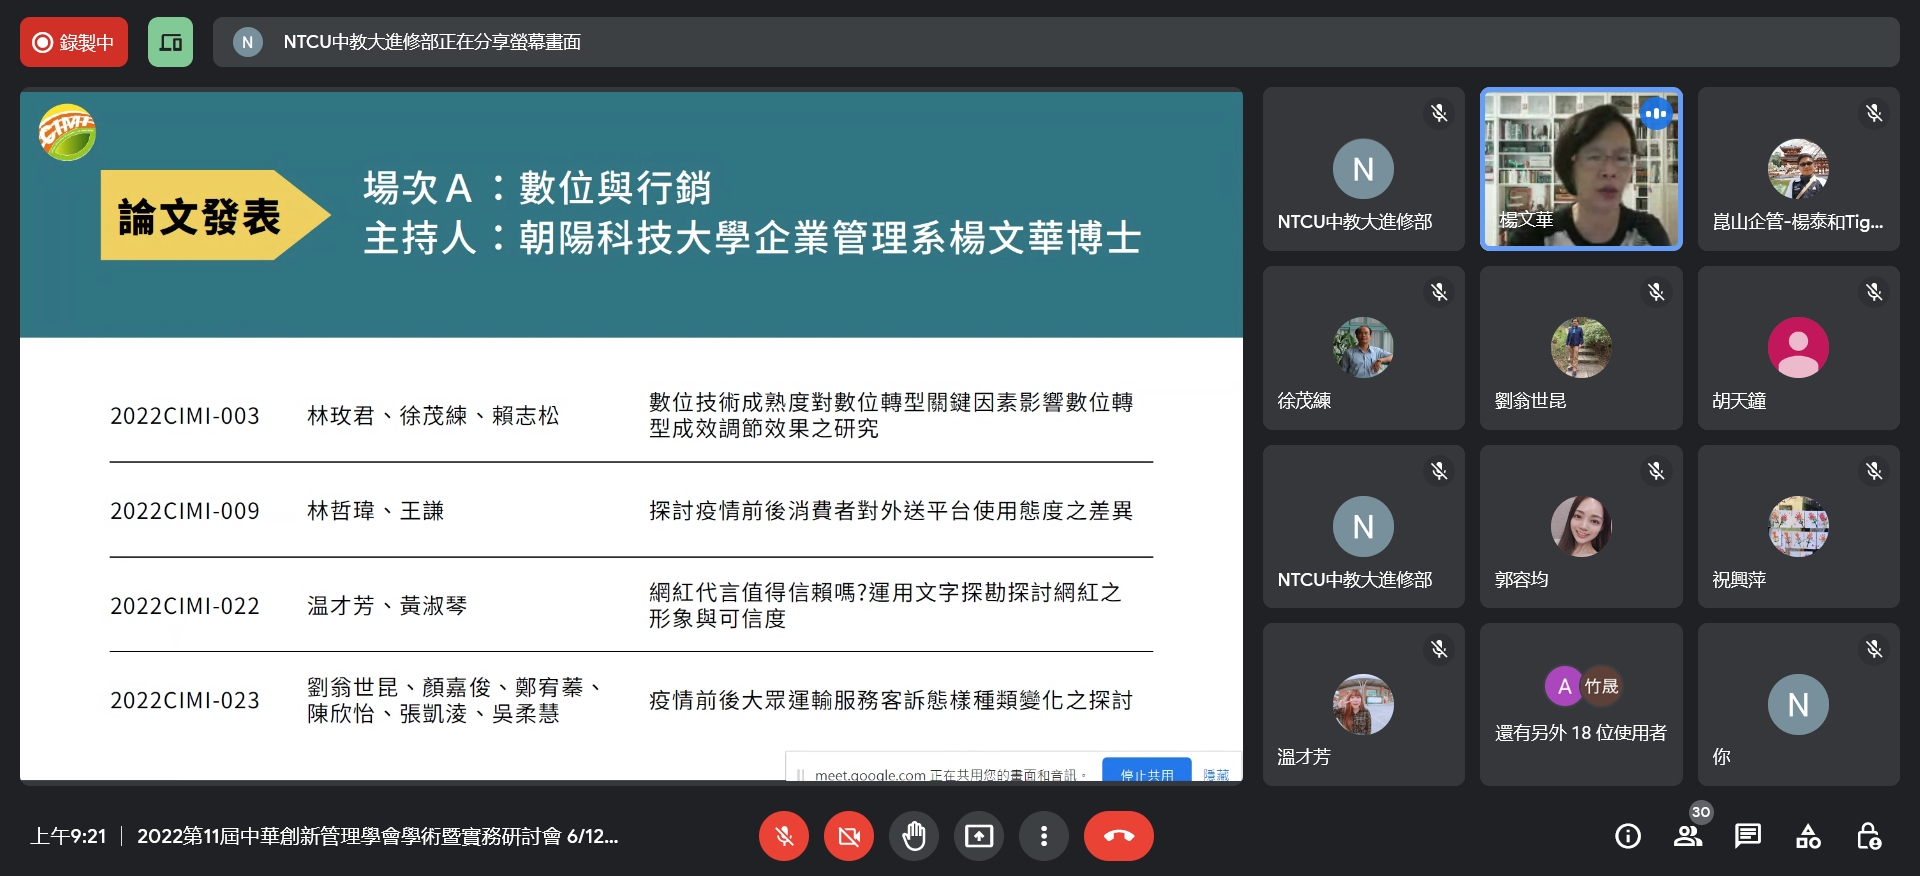Expand the truncated meeting title
This screenshot has width=1920, height=876.
coord(377,836)
